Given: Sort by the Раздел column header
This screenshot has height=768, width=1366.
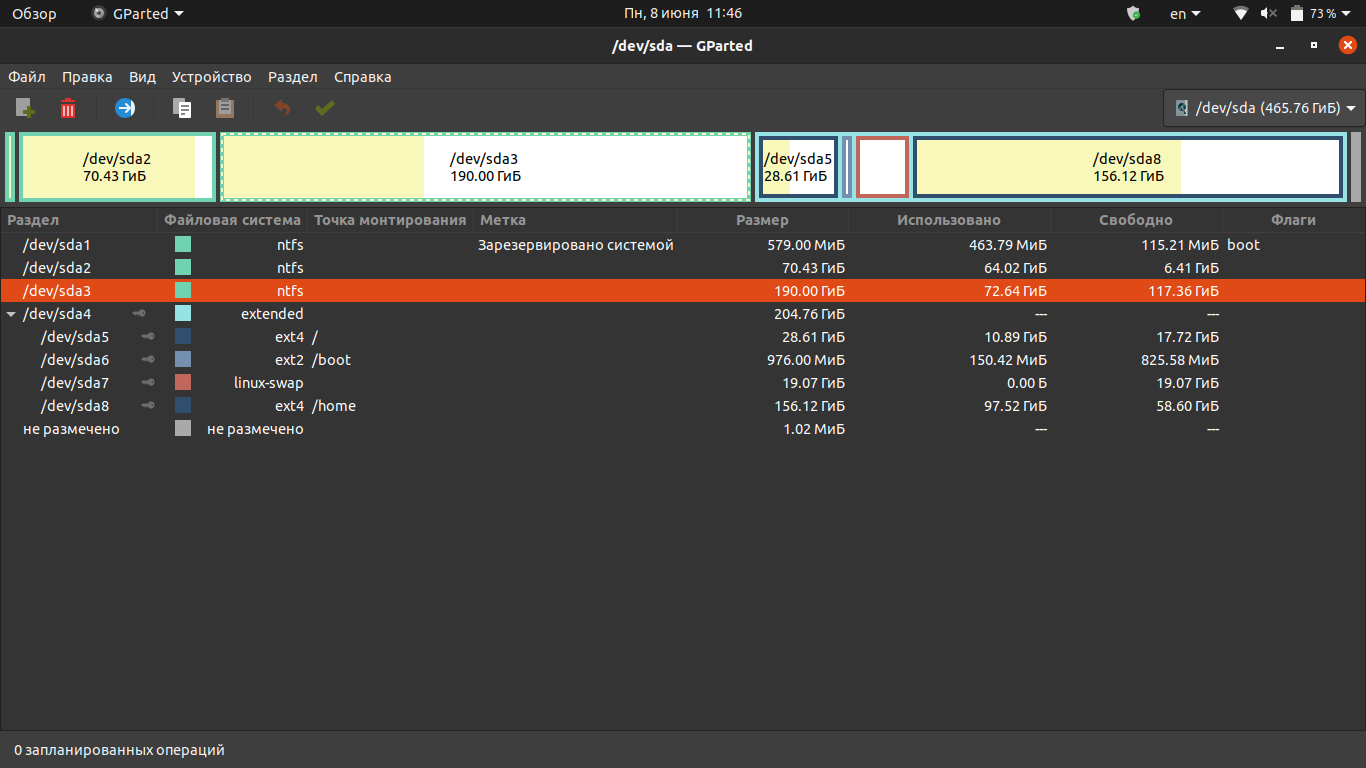Looking at the screenshot, I should (x=79, y=220).
